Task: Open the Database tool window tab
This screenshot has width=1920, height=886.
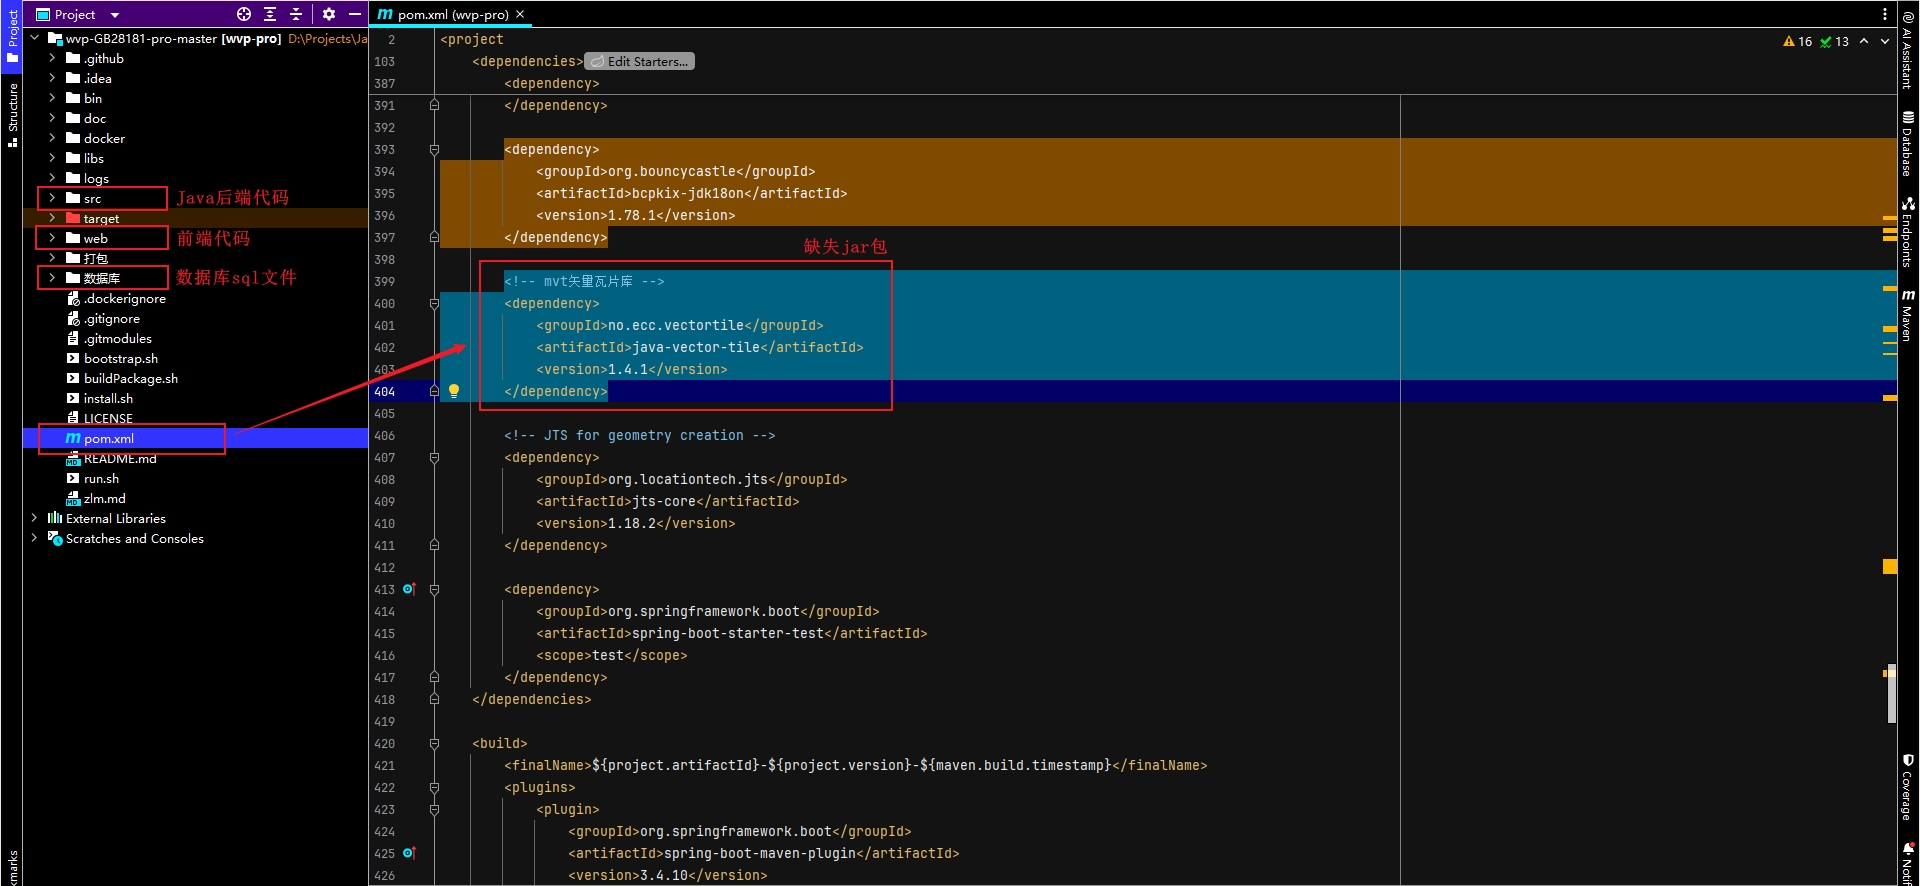Action: 1908,145
